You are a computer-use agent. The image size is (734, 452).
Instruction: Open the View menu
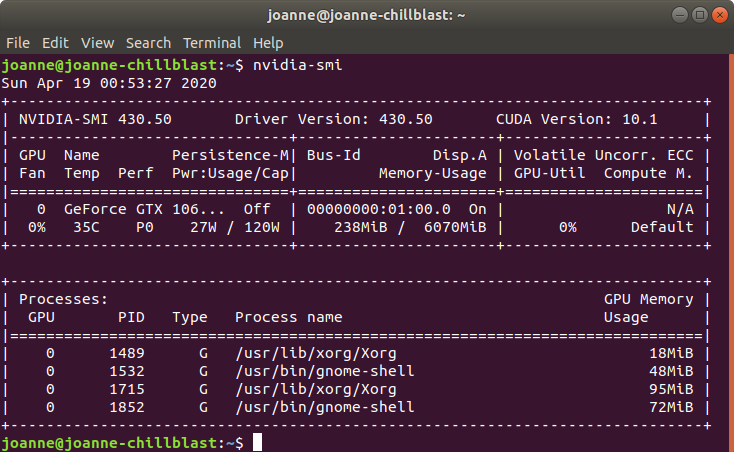coord(97,43)
